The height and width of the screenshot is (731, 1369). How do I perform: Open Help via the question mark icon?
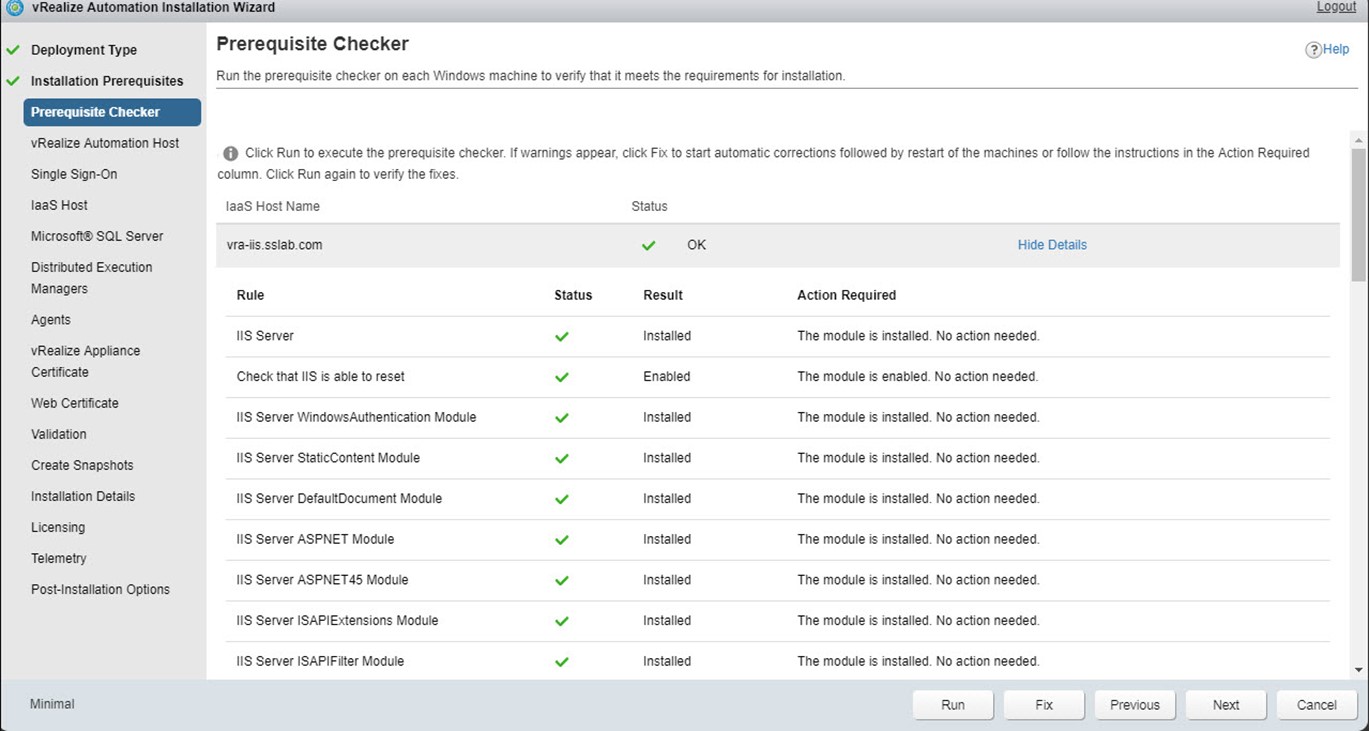[1314, 50]
